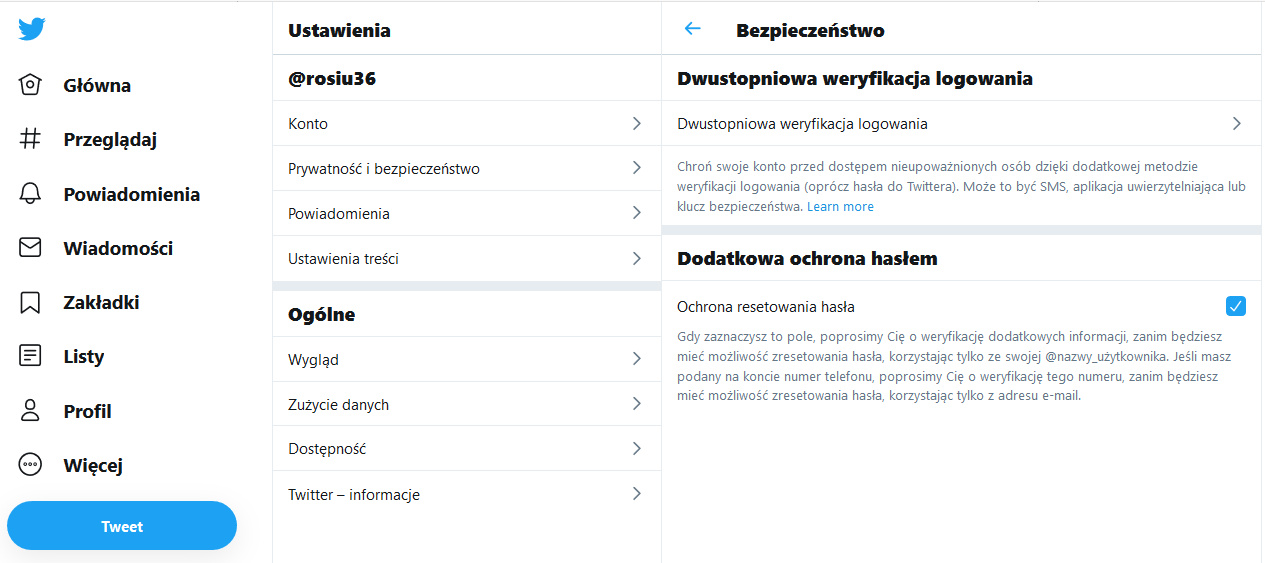Select Ustawienia treści menu item
This screenshot has width=1265, height=563.
343,259
